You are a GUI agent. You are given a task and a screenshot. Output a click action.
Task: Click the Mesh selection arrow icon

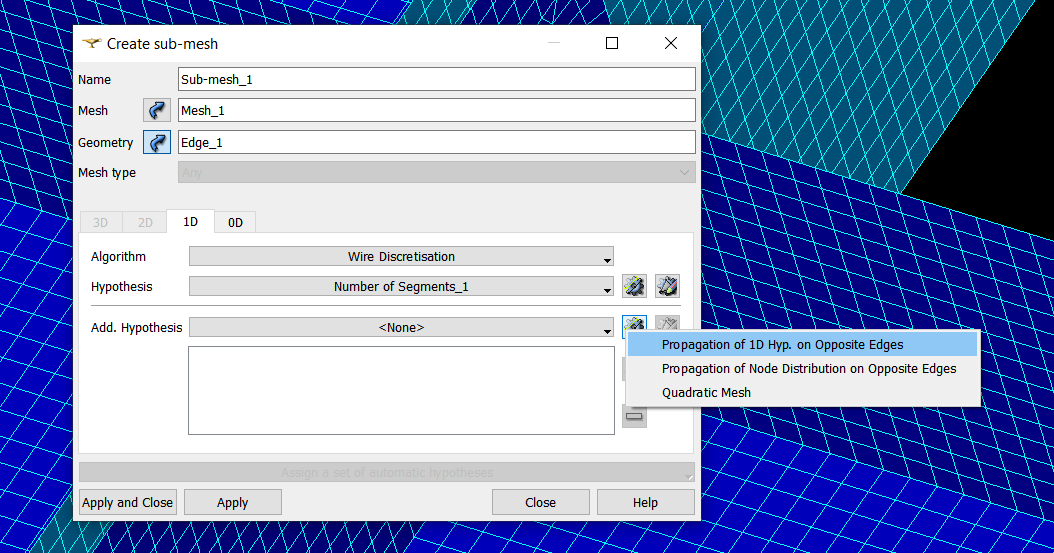[x=157, y=111]
